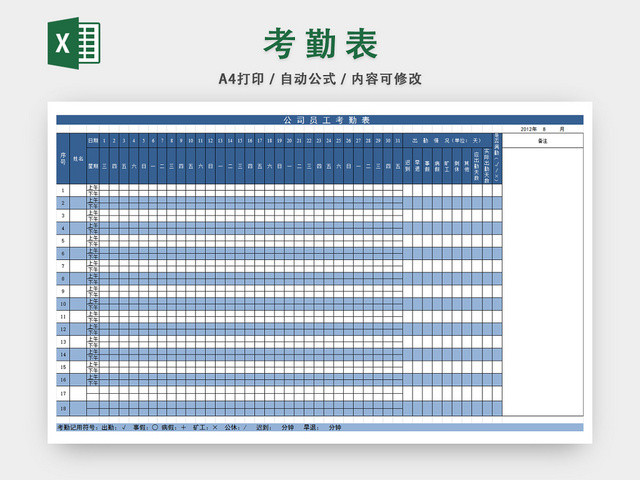Select row number 6 cell
Screen dimensions: 640x480
(x=63, y=253)
